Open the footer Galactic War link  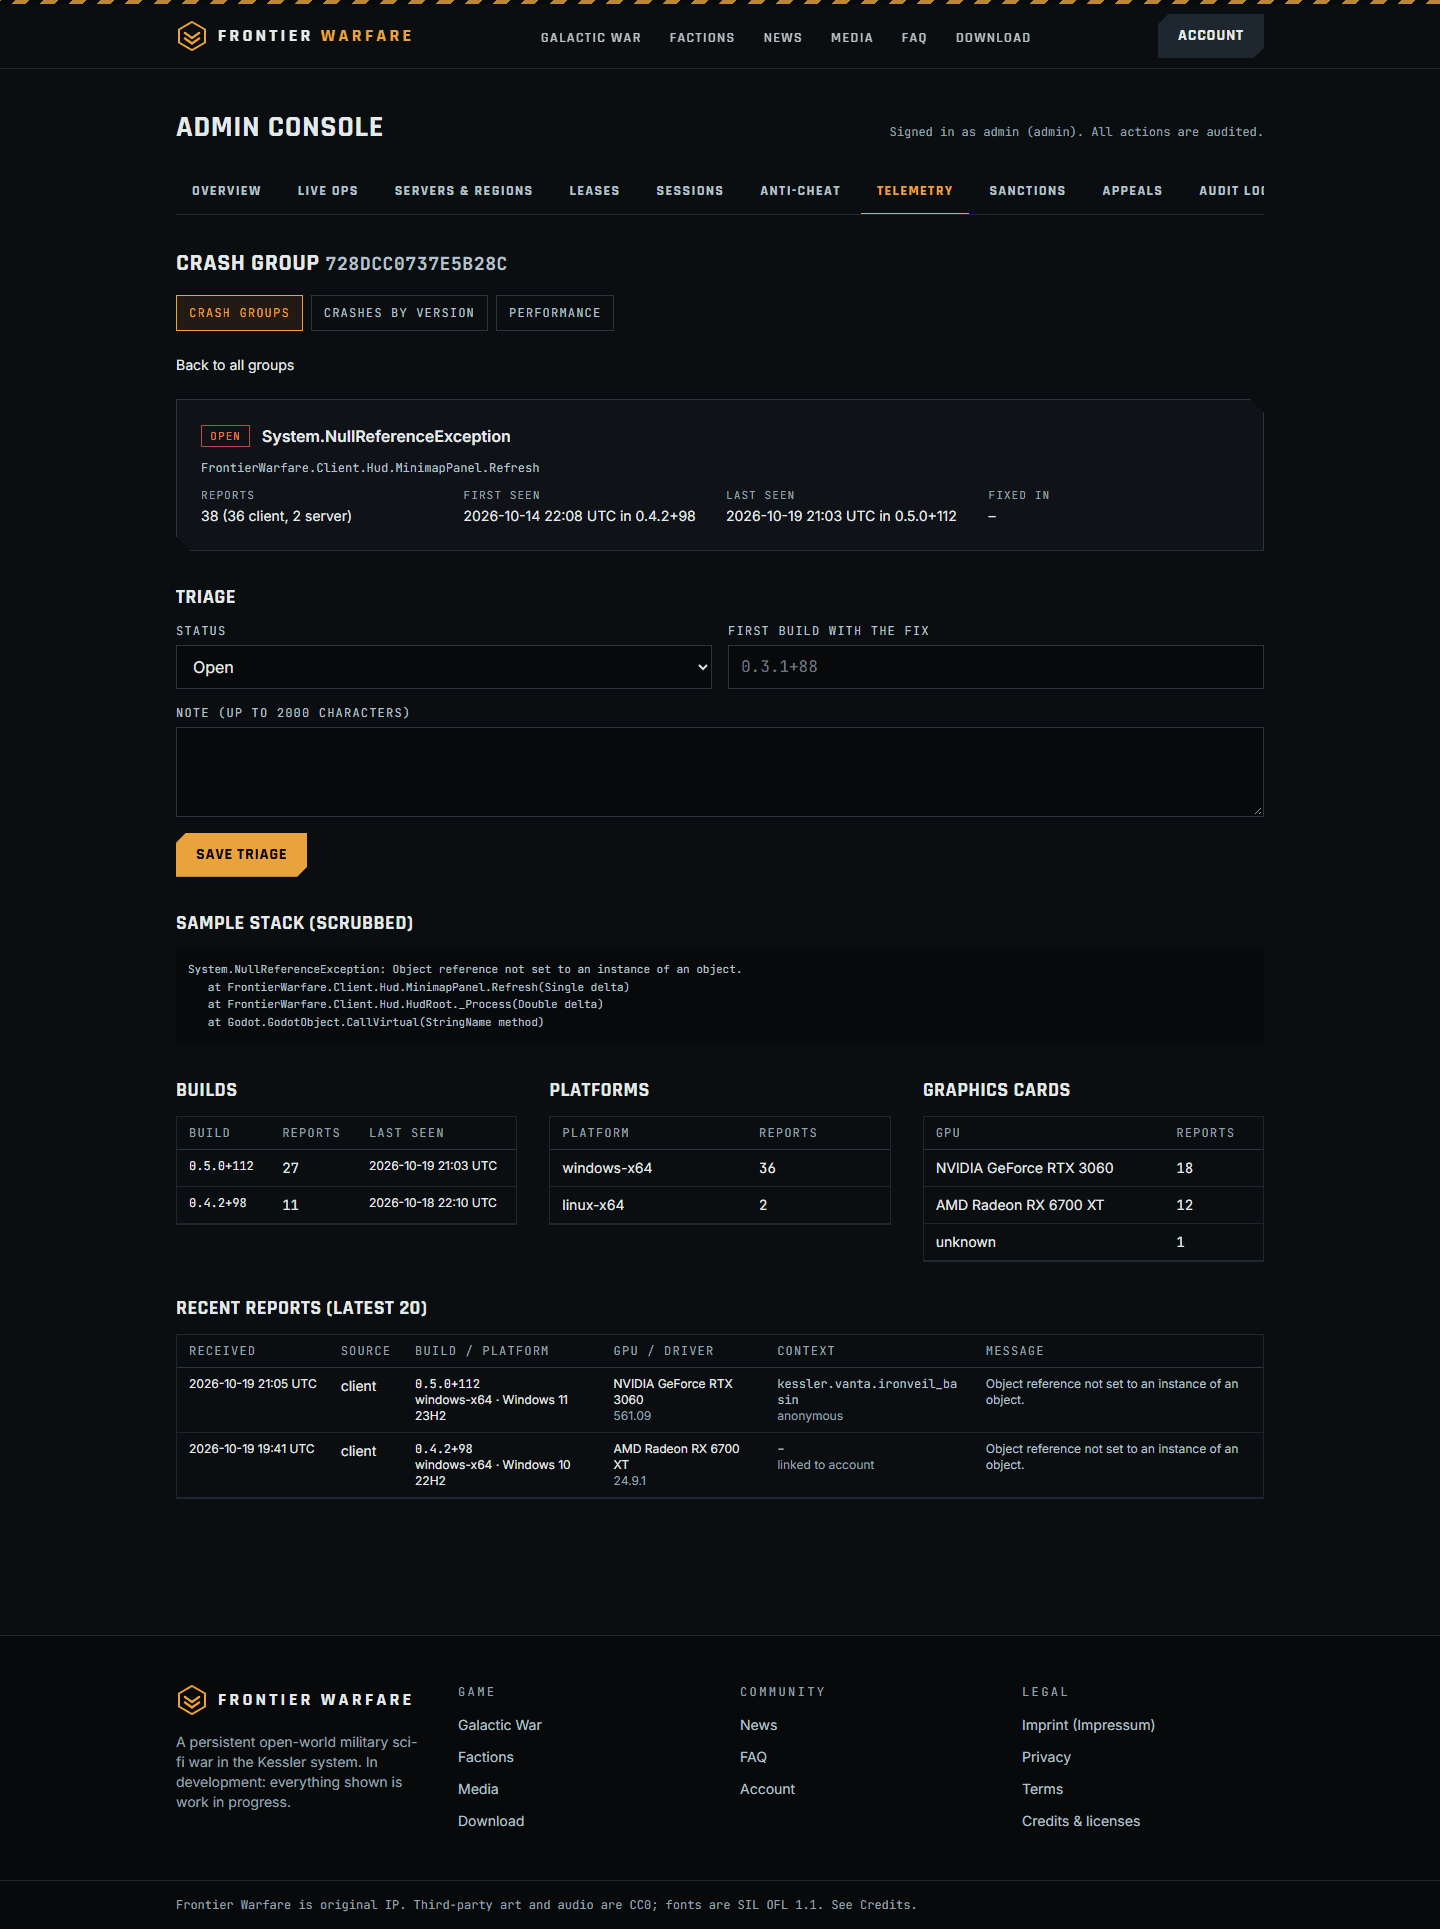(500, 1725)
